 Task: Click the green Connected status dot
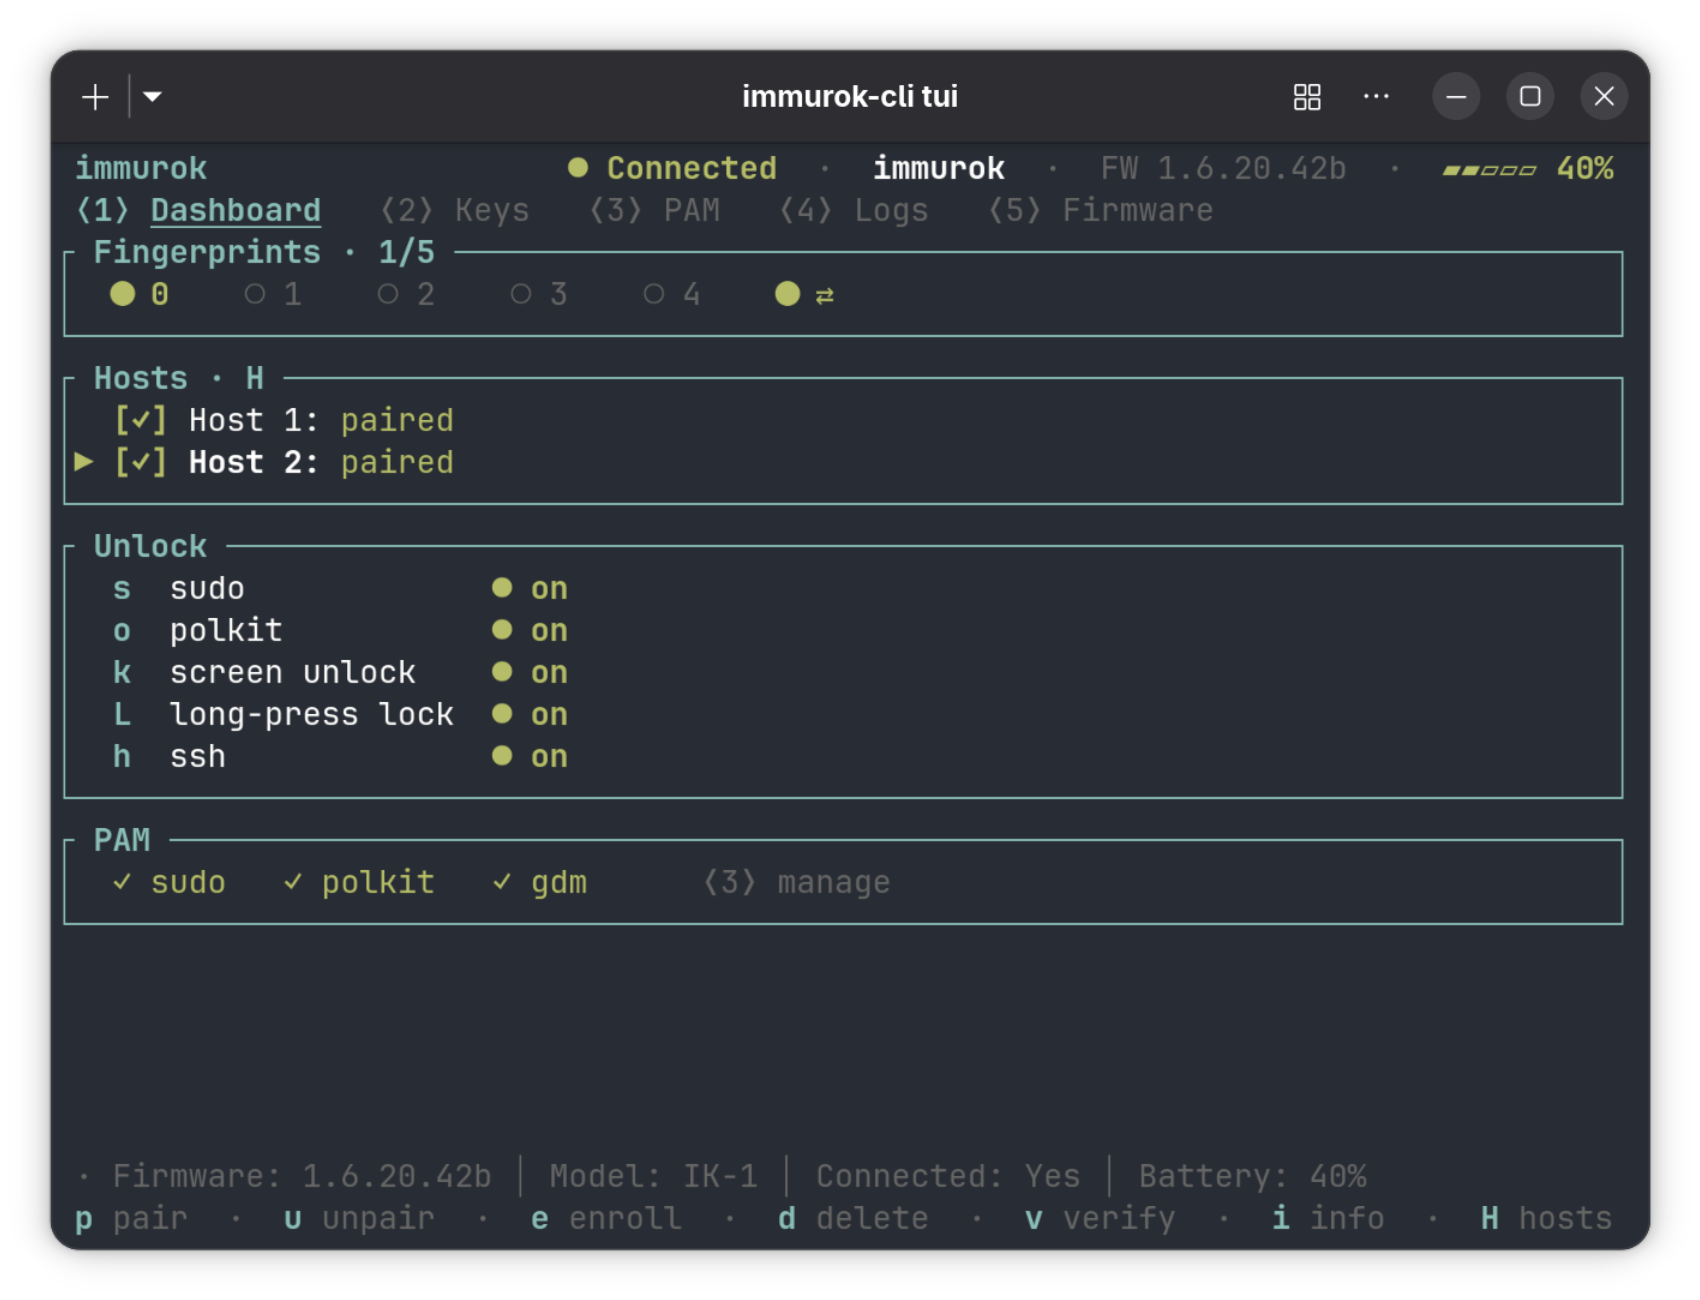point(578,168)
